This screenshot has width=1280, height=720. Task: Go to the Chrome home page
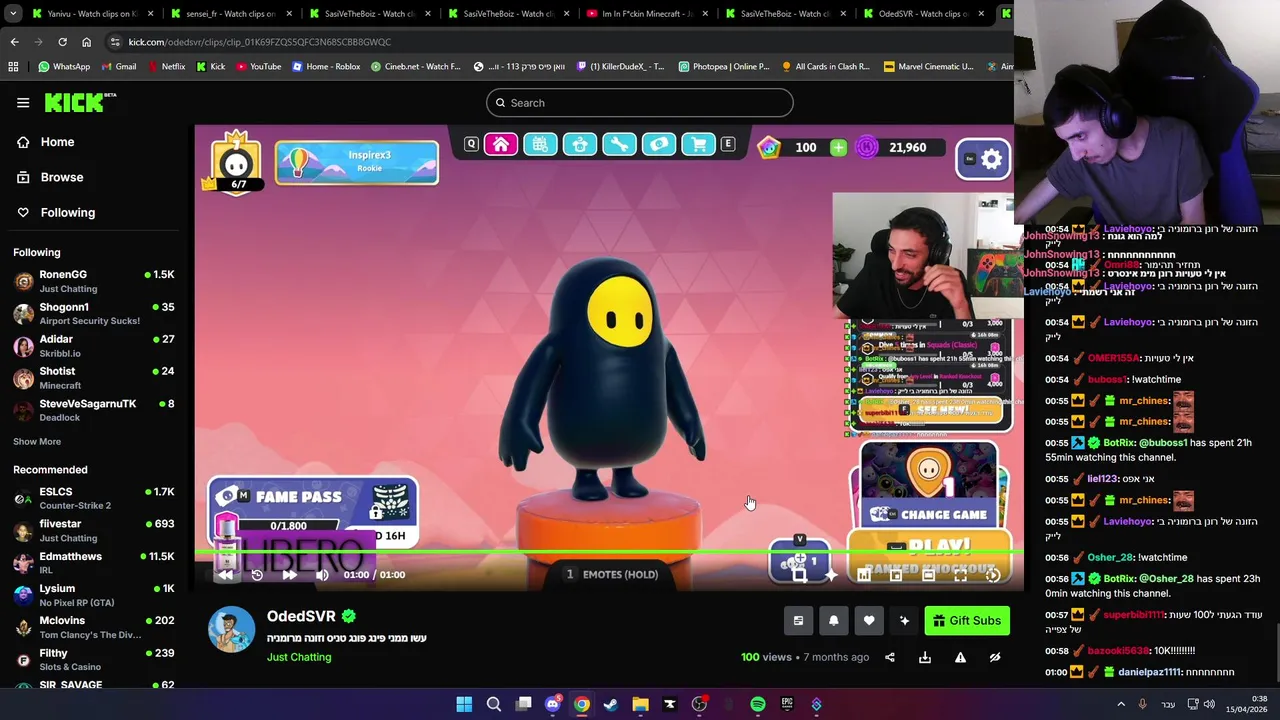86,42
